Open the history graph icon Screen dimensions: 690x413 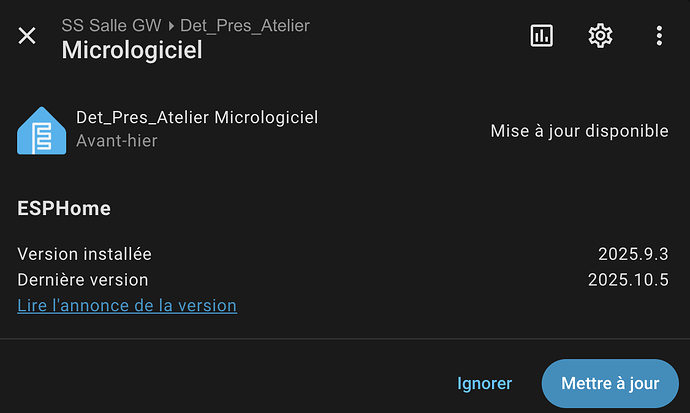[541, 36]
